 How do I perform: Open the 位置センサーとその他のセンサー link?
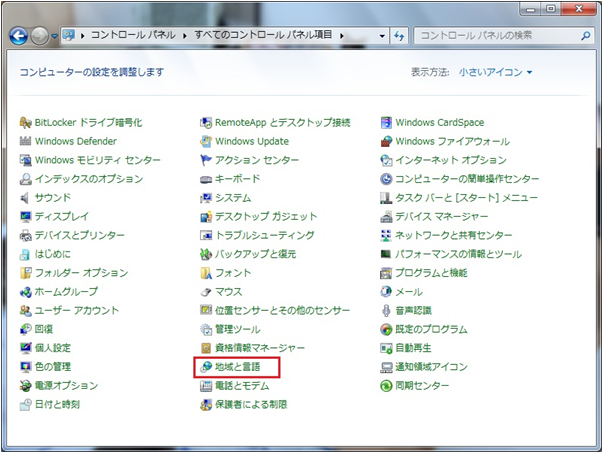tap(283, 310)
